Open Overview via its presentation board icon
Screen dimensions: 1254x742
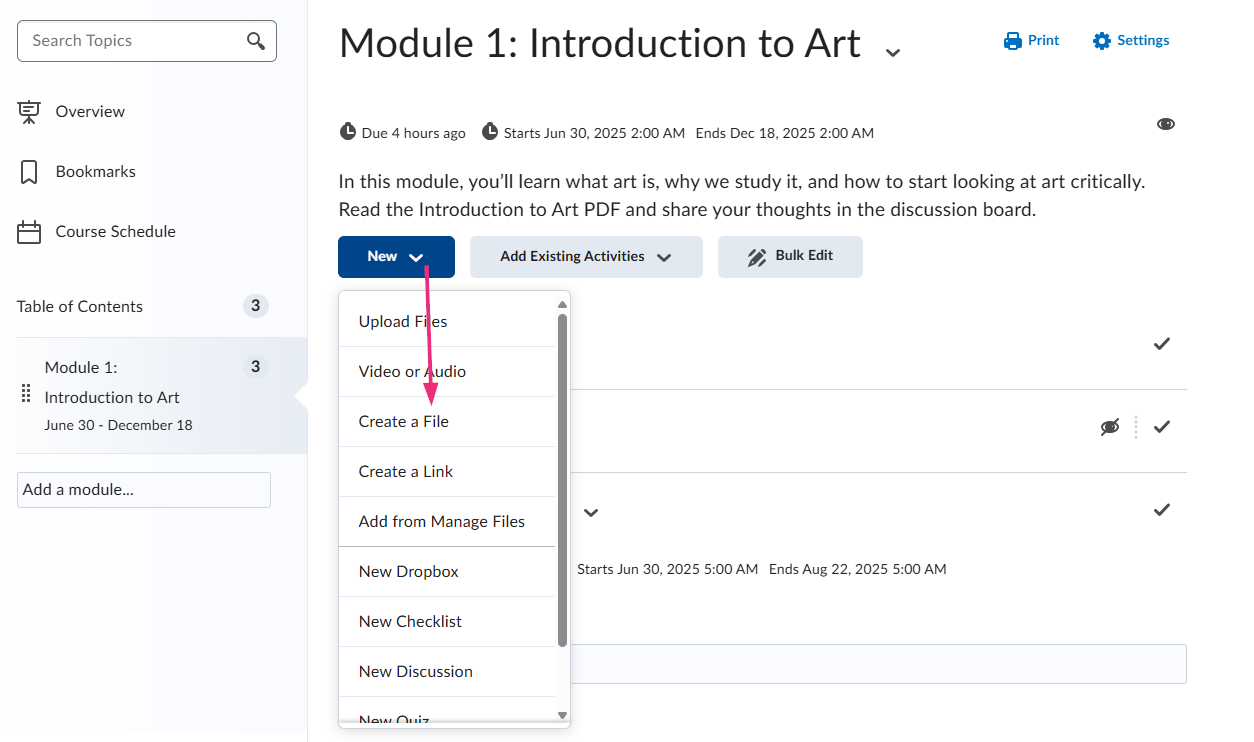pos(29,112)
